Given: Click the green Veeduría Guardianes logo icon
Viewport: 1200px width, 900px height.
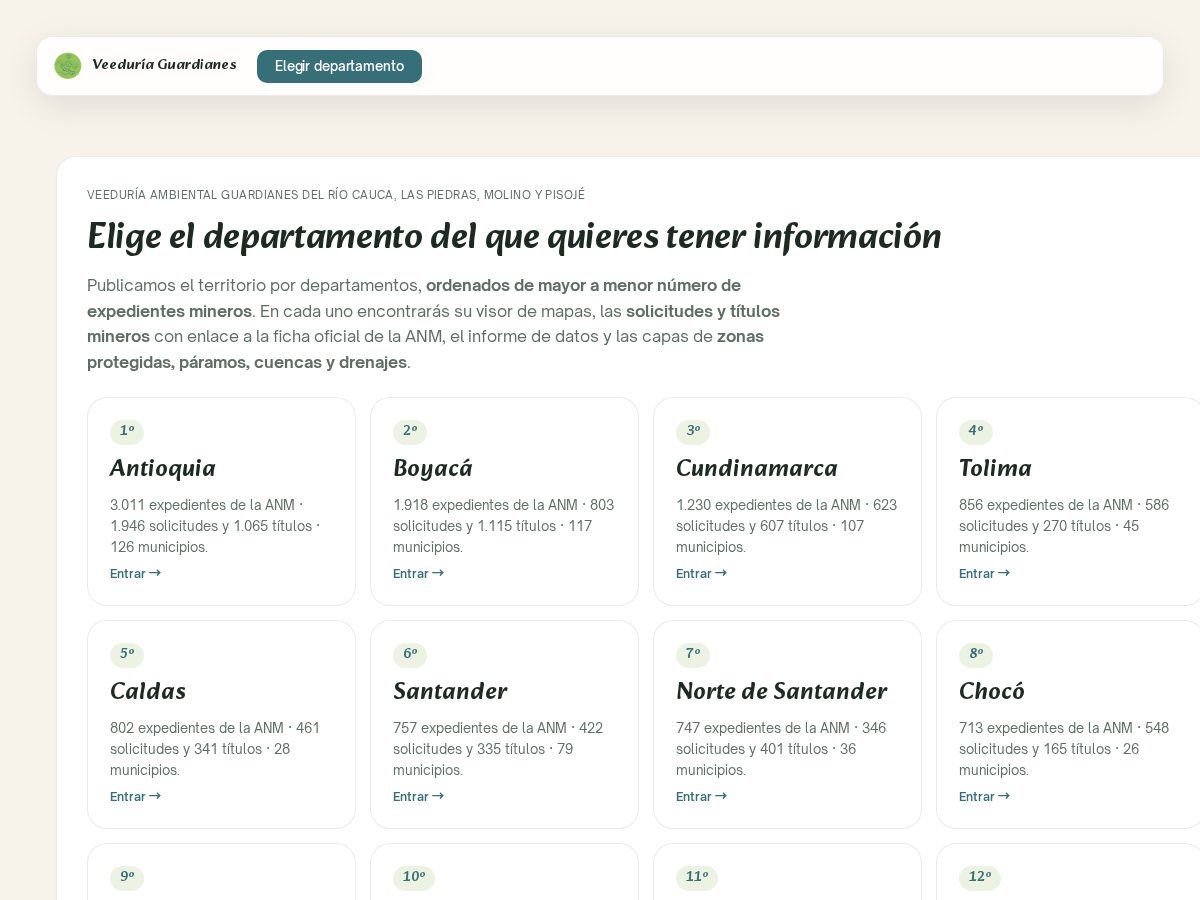Looking at the screenshot, I should (x=68, y=66).
